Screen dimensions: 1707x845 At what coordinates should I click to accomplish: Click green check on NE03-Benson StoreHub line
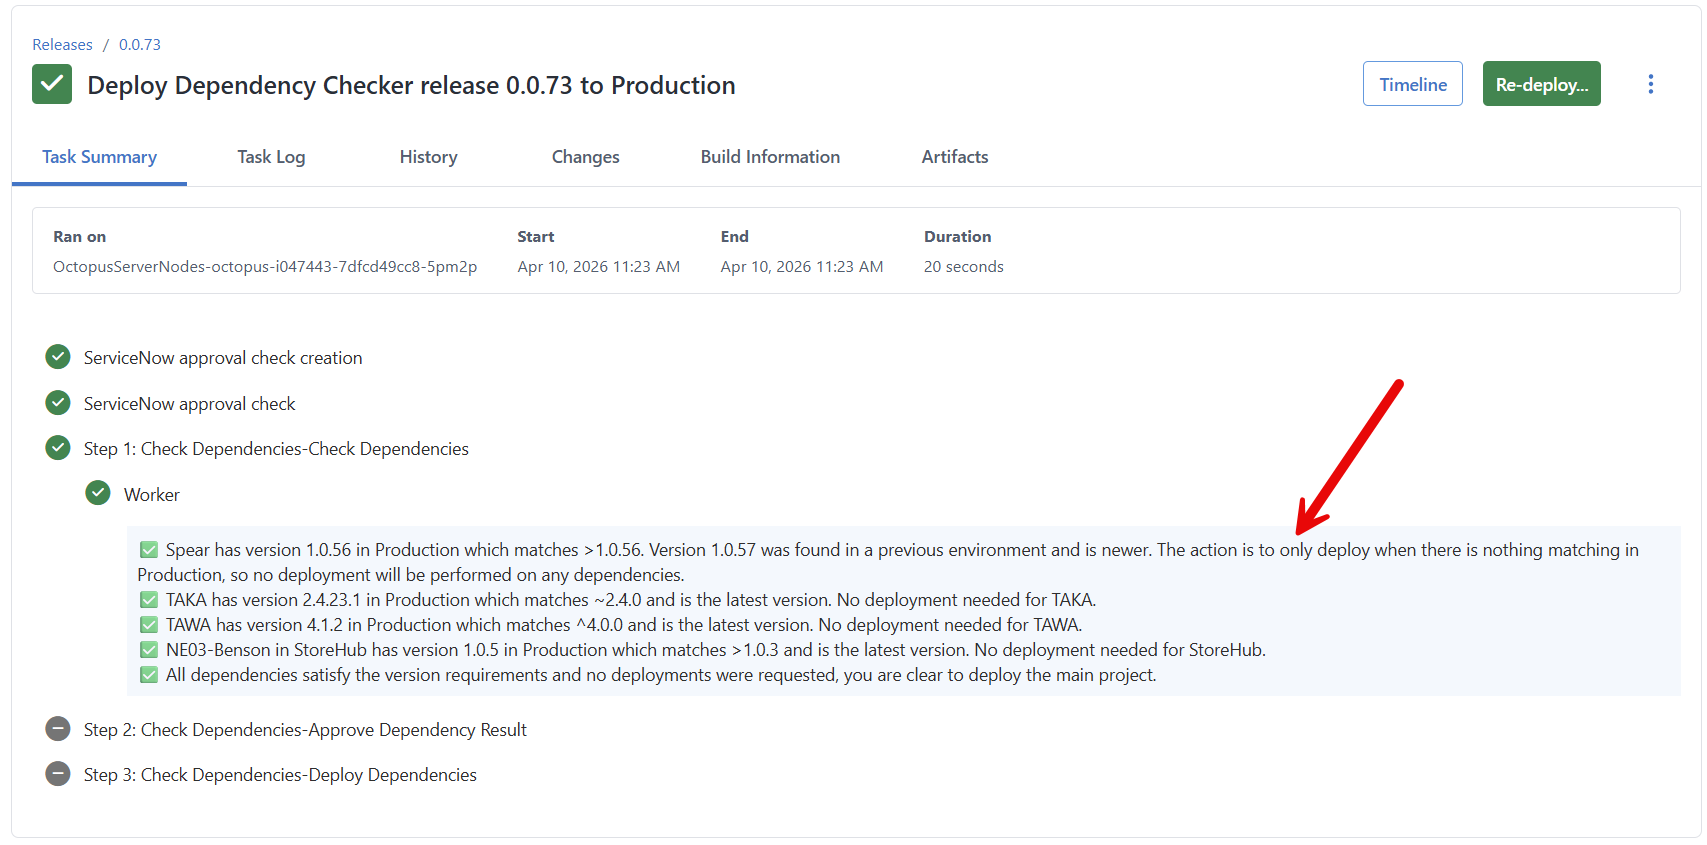pos(149,650)
